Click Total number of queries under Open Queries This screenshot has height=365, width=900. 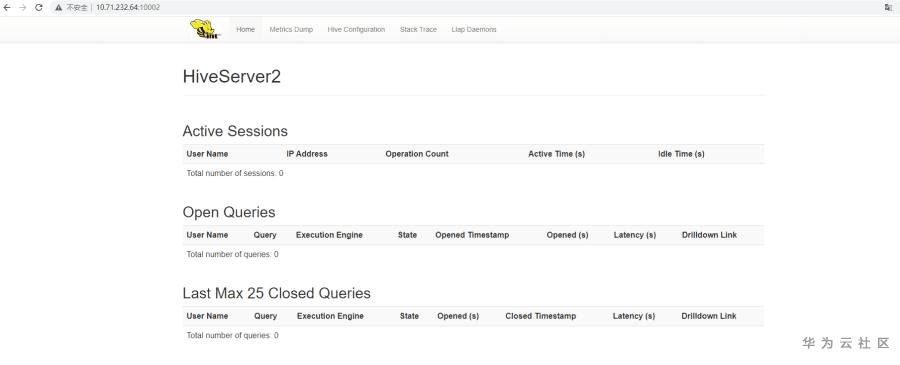coord(232,254)
